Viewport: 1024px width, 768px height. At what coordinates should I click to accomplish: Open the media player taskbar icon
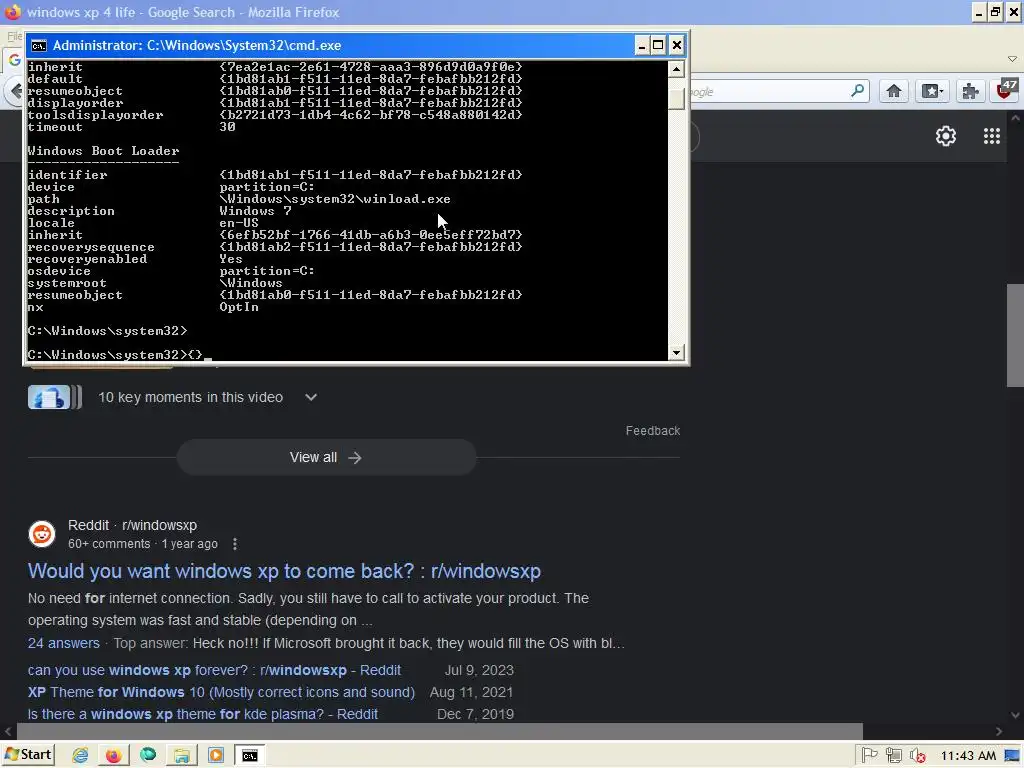point(216,756)
